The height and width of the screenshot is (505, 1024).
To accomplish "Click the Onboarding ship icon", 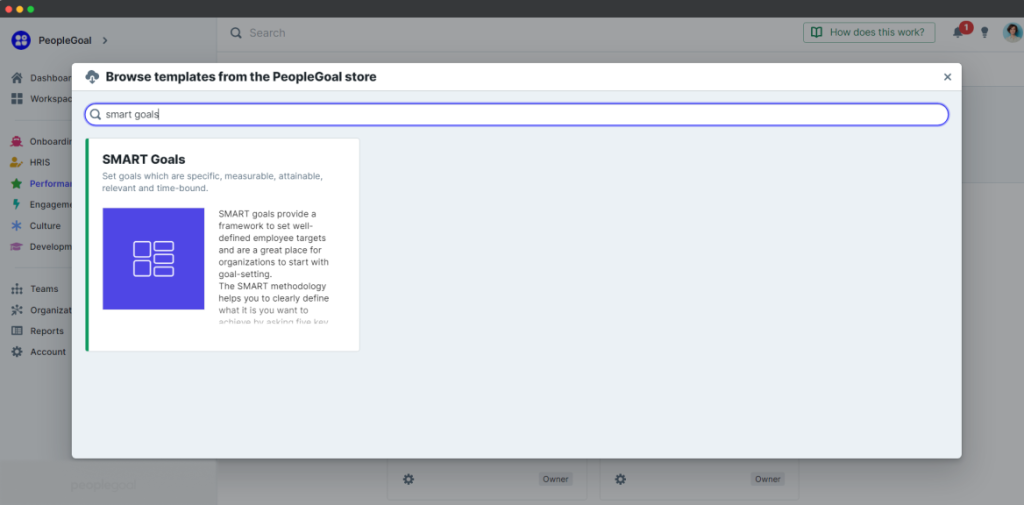I will (x=17, y=141).
